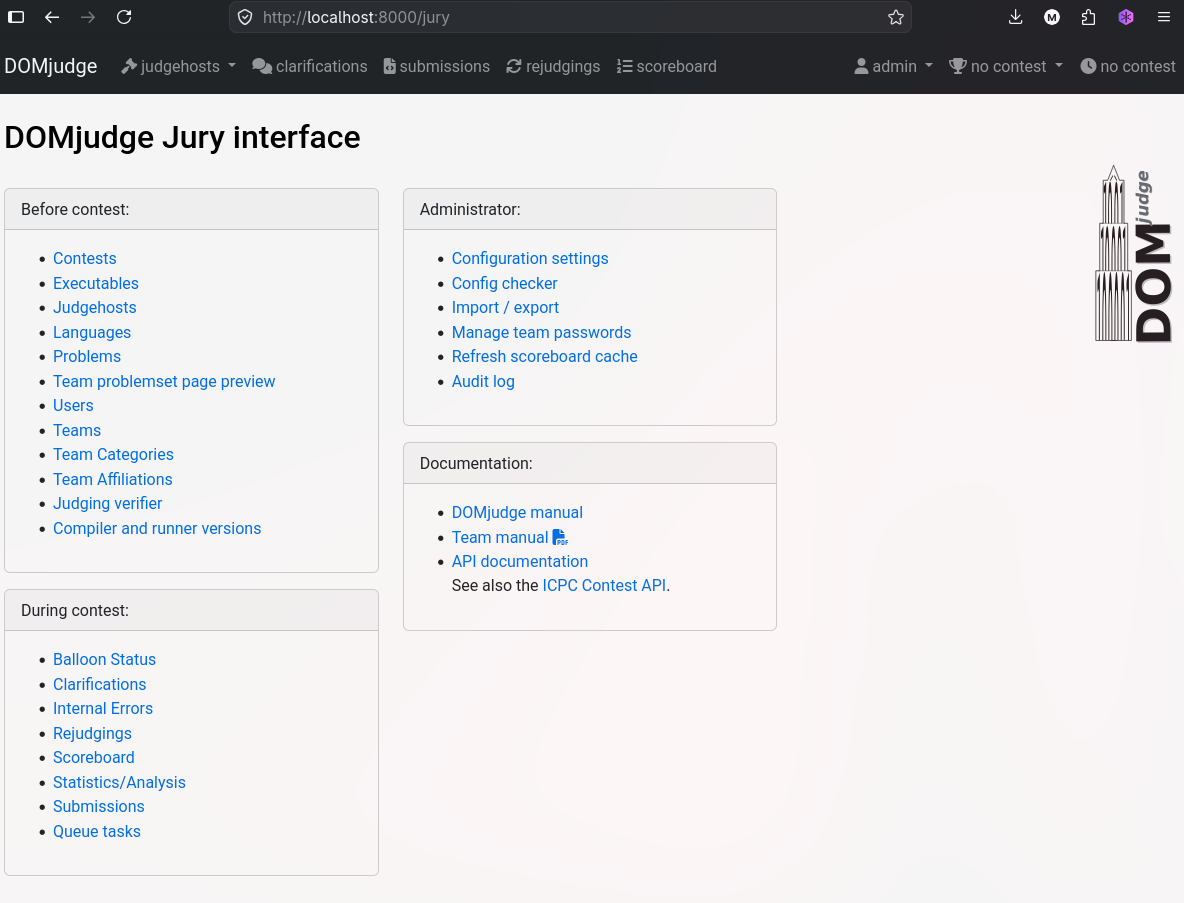This screenshot has width=1184, height=903.
Task: Open the admin user dropdown
Action: 893,66
